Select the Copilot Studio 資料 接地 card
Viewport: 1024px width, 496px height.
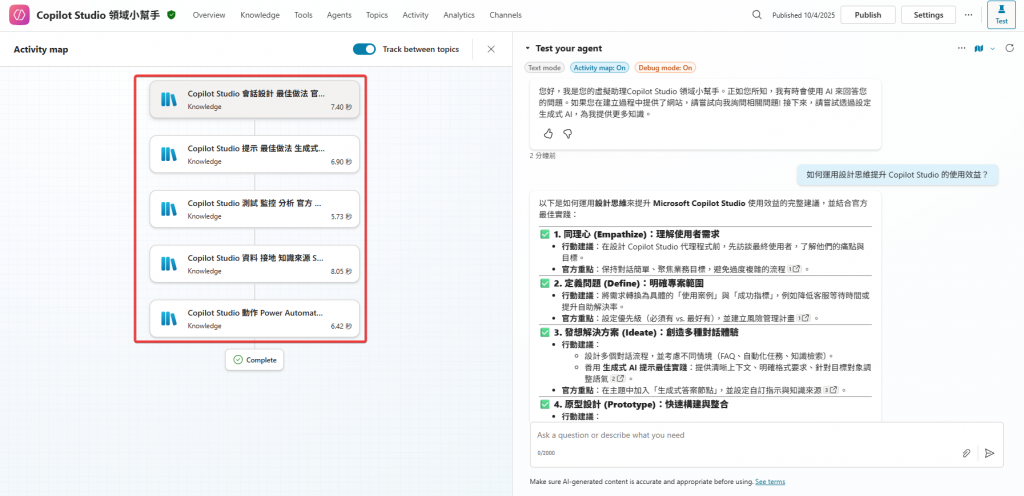(x=255, y=264)
